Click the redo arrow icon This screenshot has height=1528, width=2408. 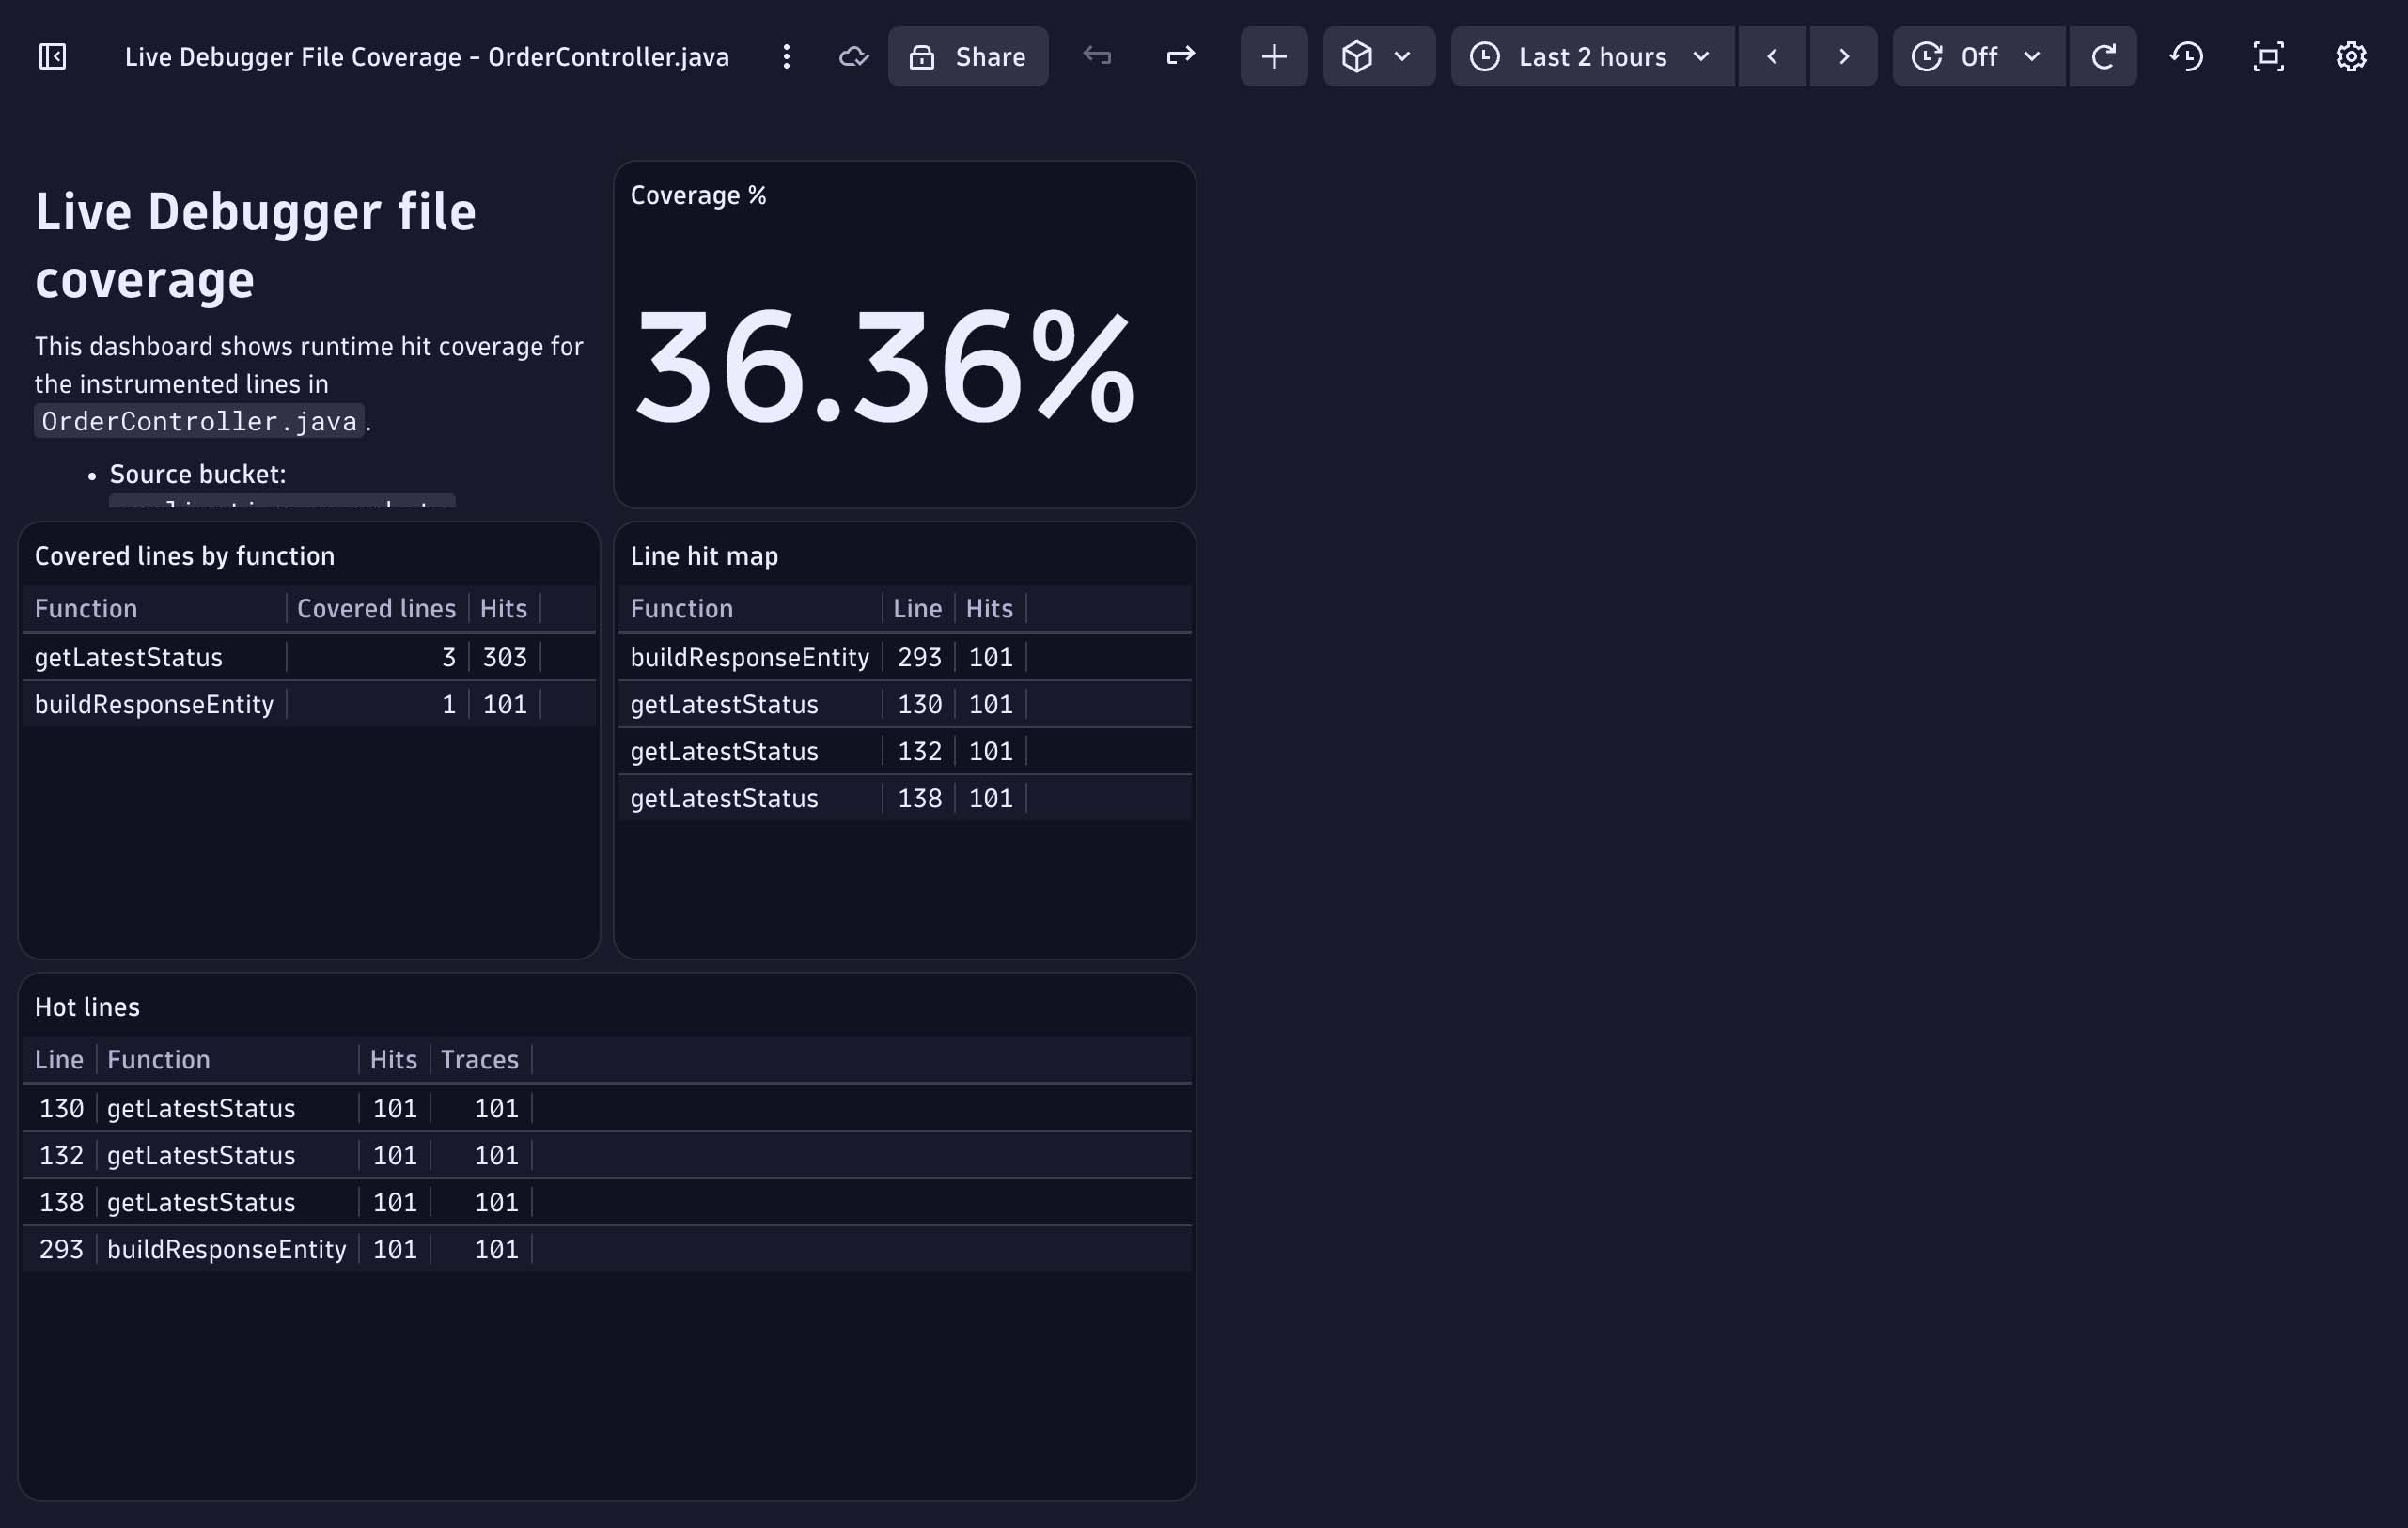pyautogui.click(x=1180, y=57)
